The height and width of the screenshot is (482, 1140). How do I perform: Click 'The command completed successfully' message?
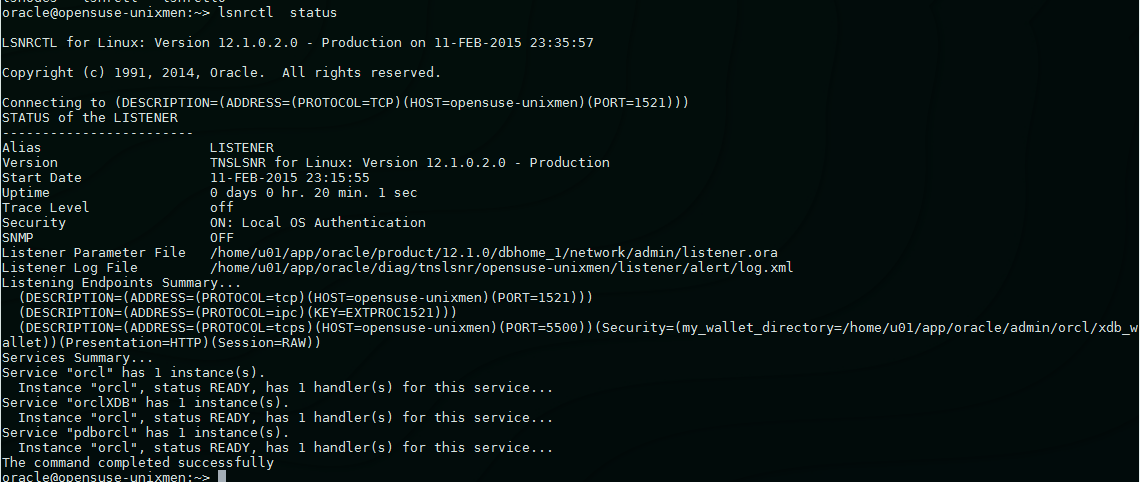[x=138, y=462]
